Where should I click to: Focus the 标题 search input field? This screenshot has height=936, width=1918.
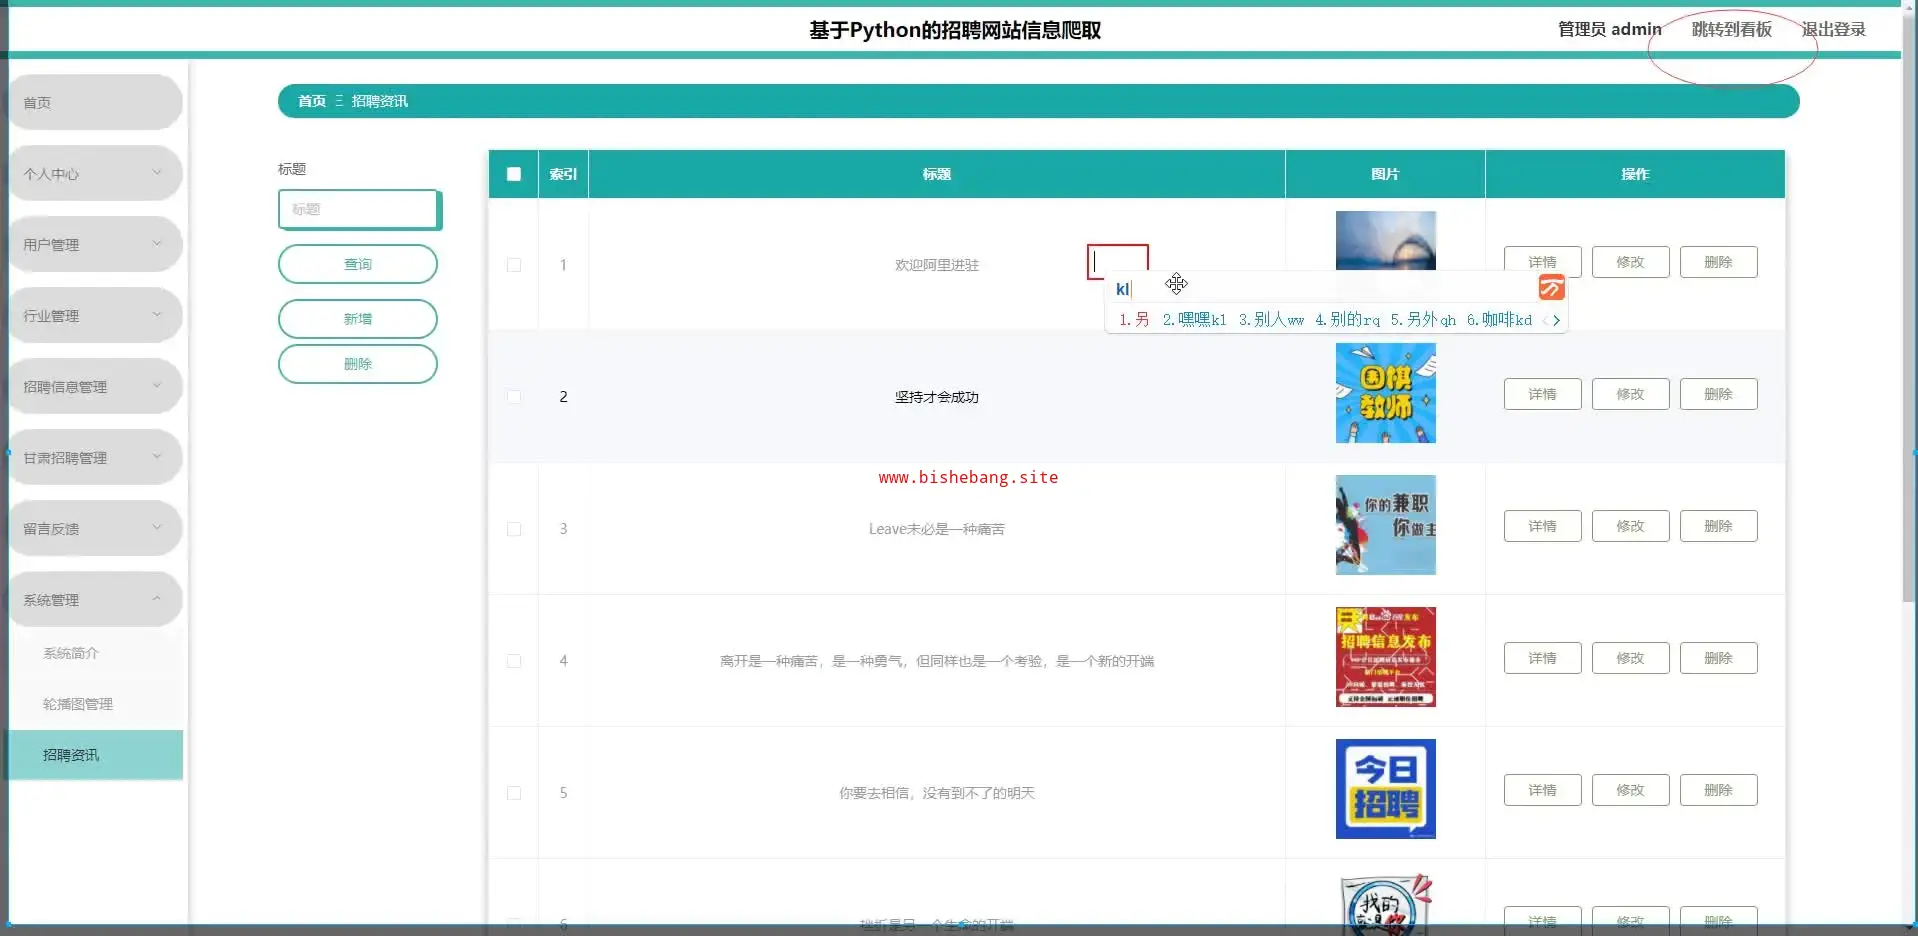pos(359,209)
